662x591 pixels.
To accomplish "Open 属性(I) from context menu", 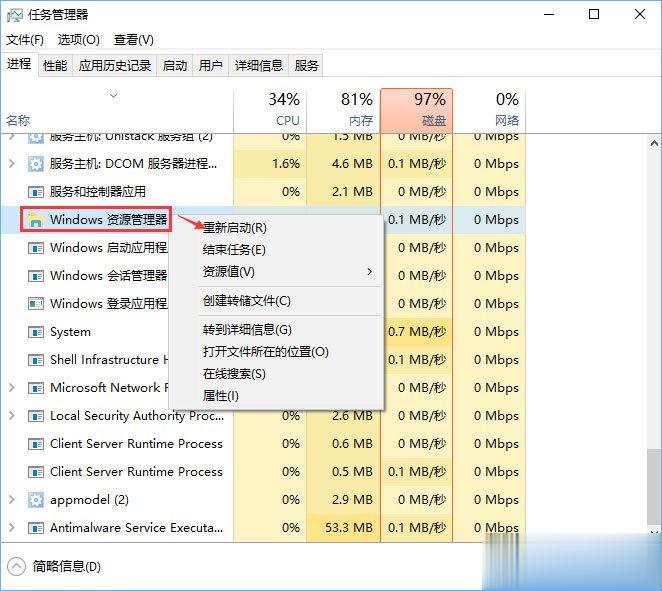I will 220,396.
